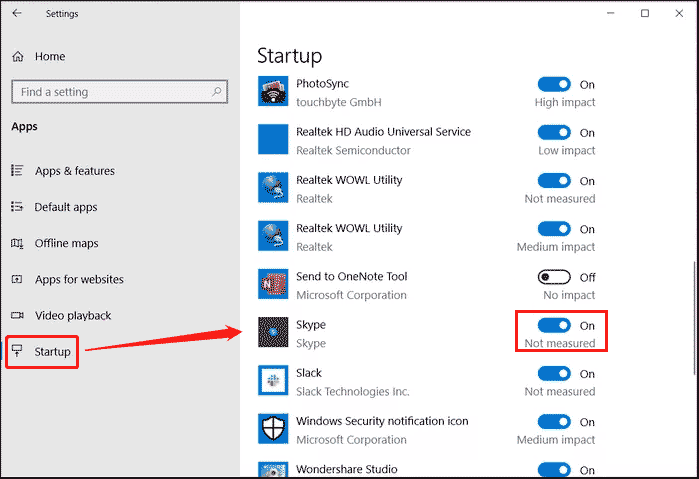Click the Realtek HD Audio blue icon

coord(273,139)
